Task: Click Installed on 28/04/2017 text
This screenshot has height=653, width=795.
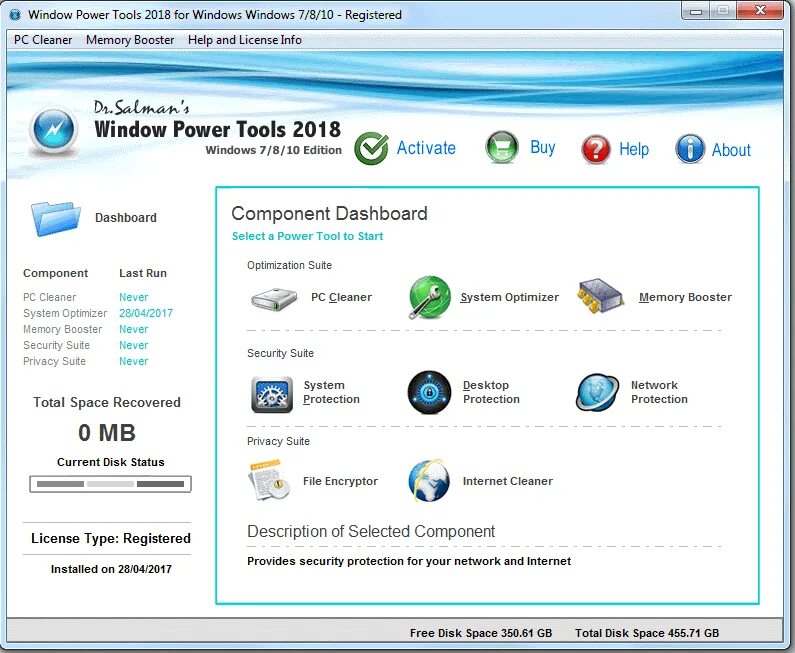Action: coord(111,569)
